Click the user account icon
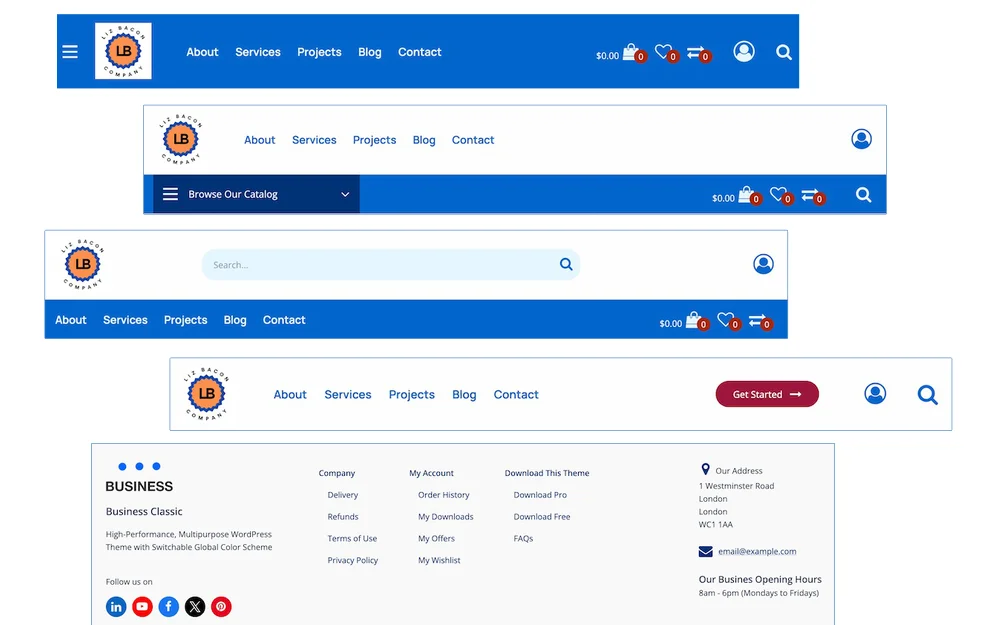This screenshot has width=1000, height=625. (x=744, y=51)
